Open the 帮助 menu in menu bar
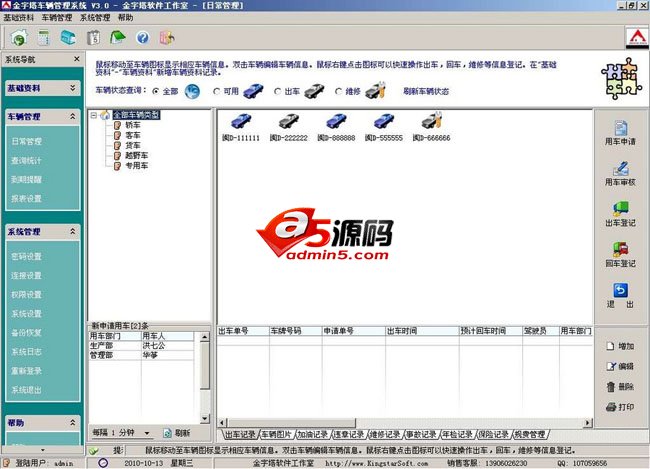 125,18
